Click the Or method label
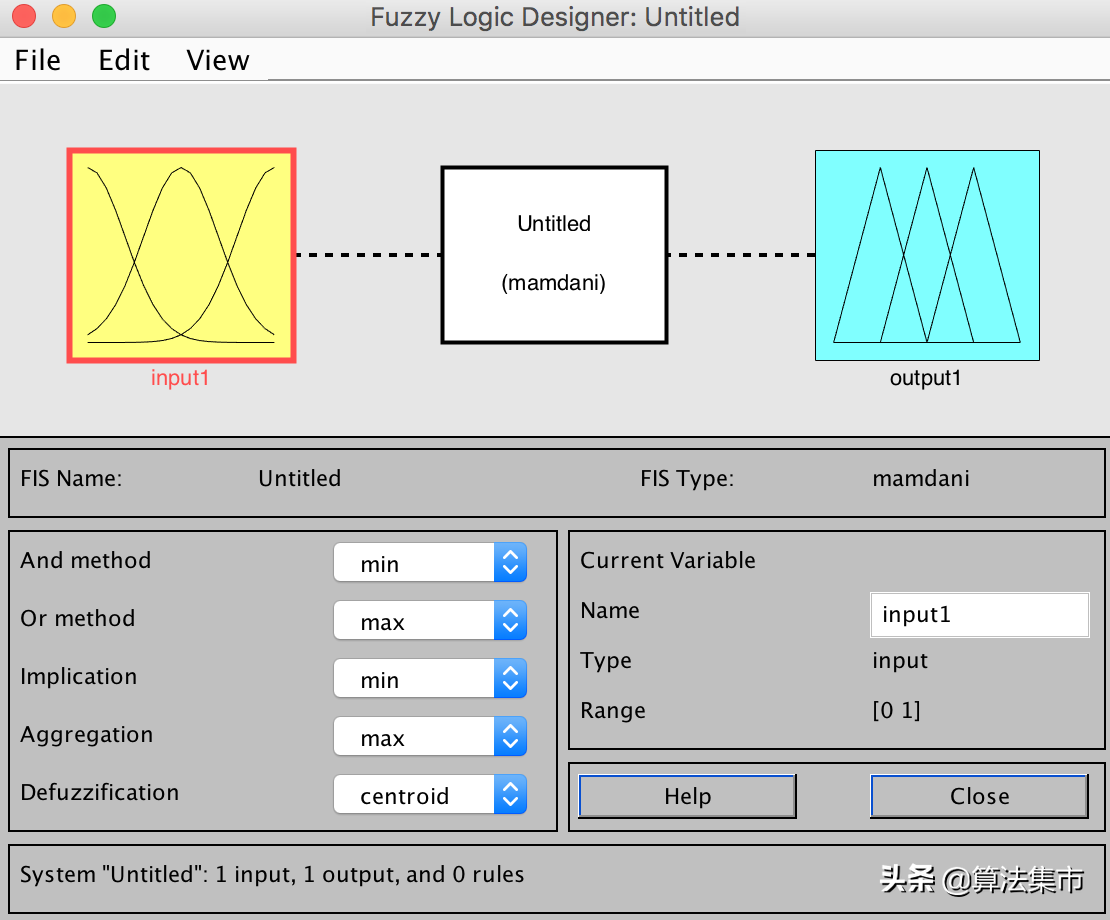Screen dimensions: 1110x920 coord(77,619)
